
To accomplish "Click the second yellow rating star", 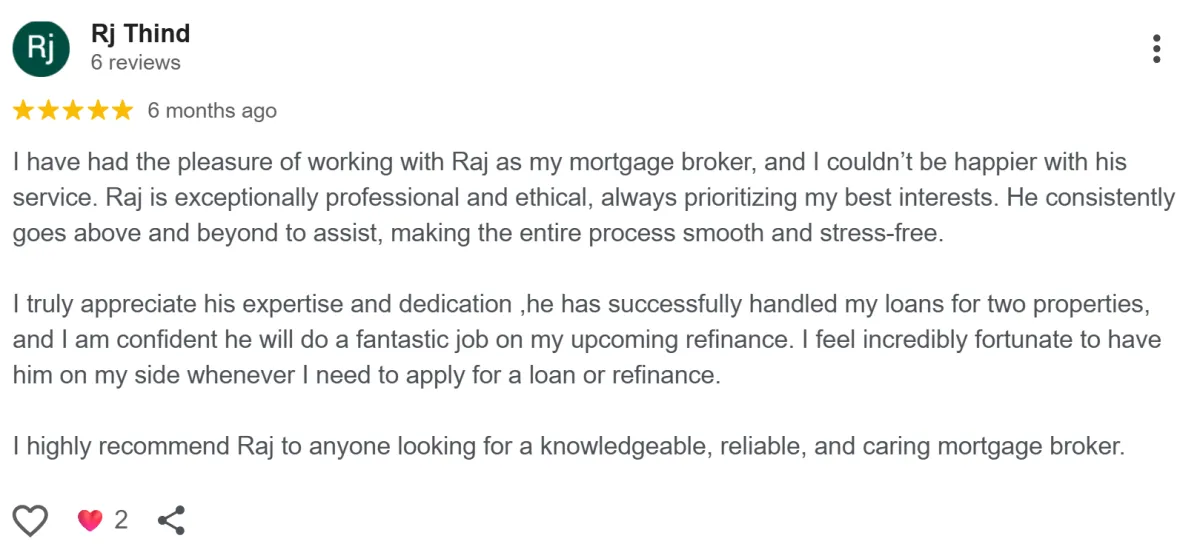I will [x=48, y=110].
